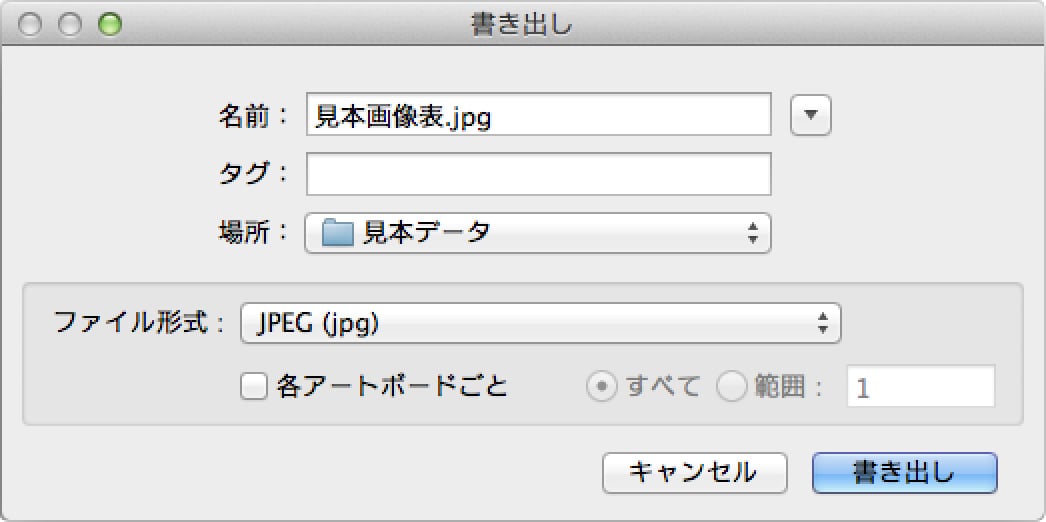Click the ファイル形式 label text
Viewport: 1046px width, 522px height.
click(x=132, y=323)
